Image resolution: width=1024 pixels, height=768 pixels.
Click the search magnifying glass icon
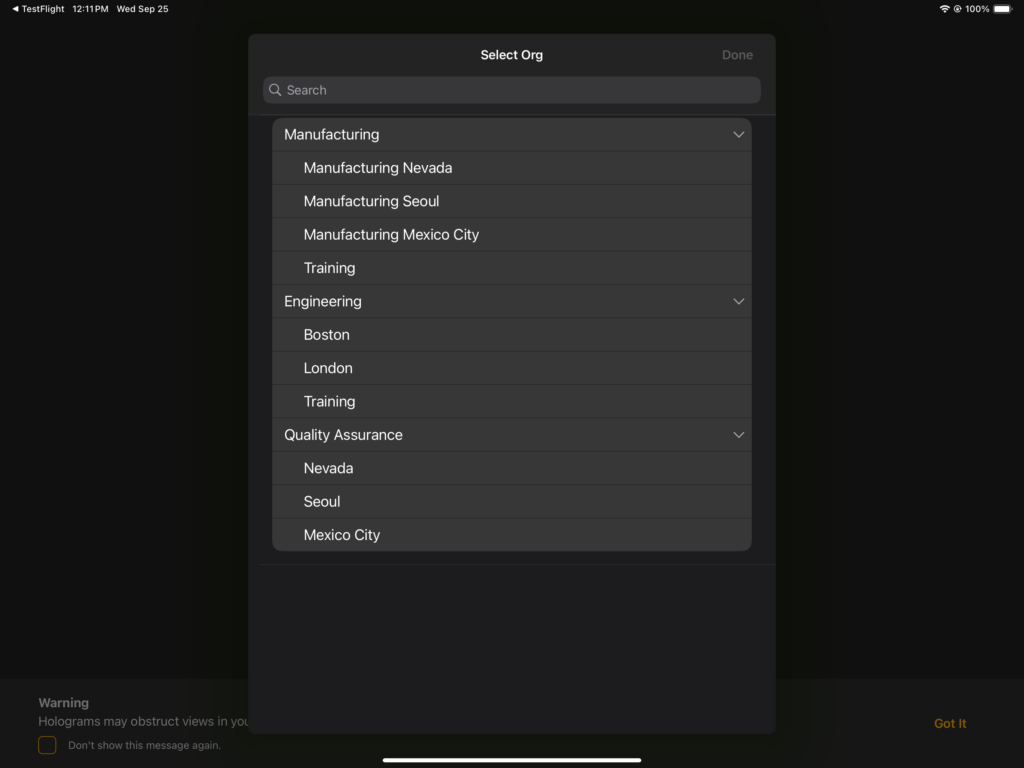coord(275,90)
